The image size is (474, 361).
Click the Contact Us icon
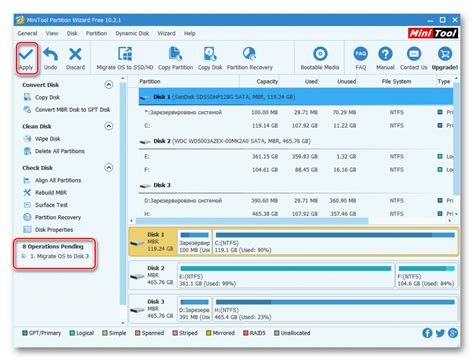[414, 58]
